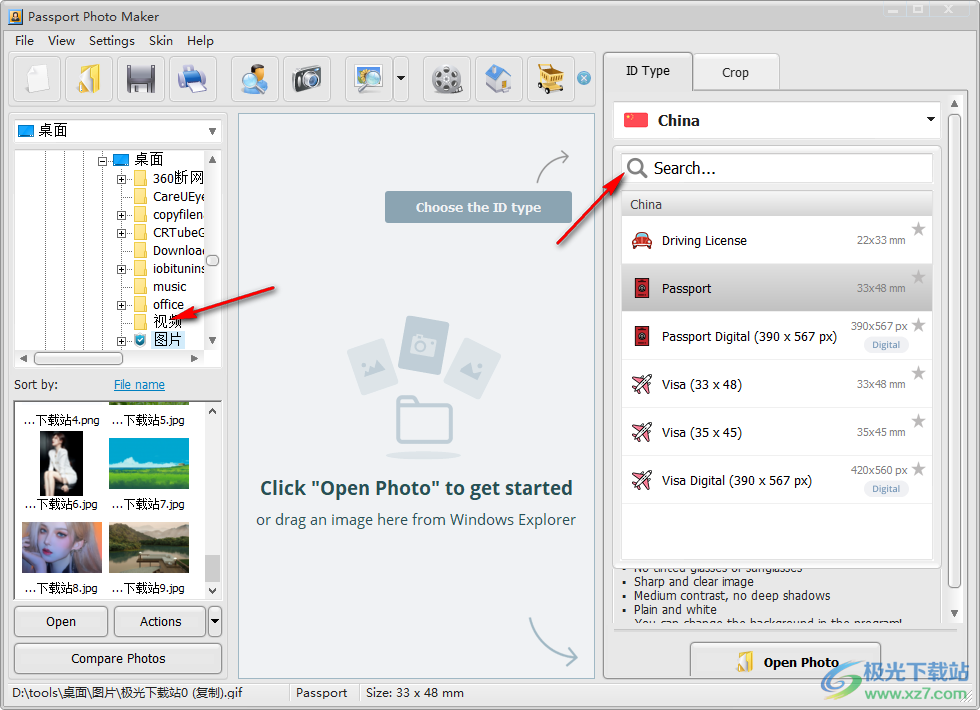Open the View menu
Viewport: 980px width, 710px height.
61,41
